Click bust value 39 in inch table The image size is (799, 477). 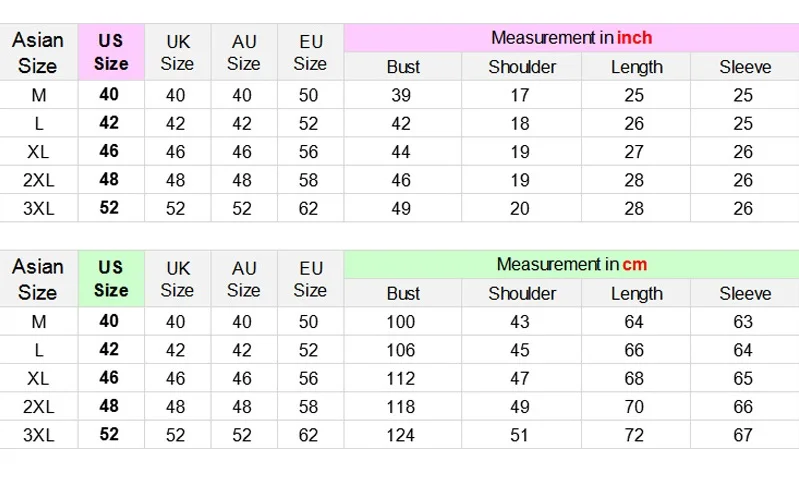pos(401,95)
